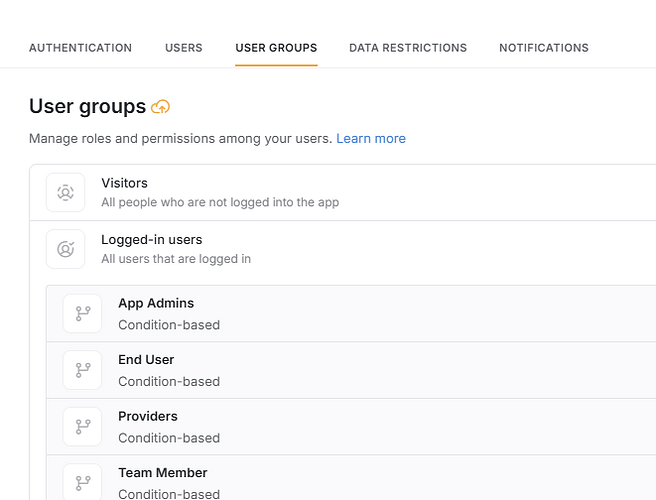Select the End User group name
The height and width of the screenshot is (500, 656).
[146, 360]
